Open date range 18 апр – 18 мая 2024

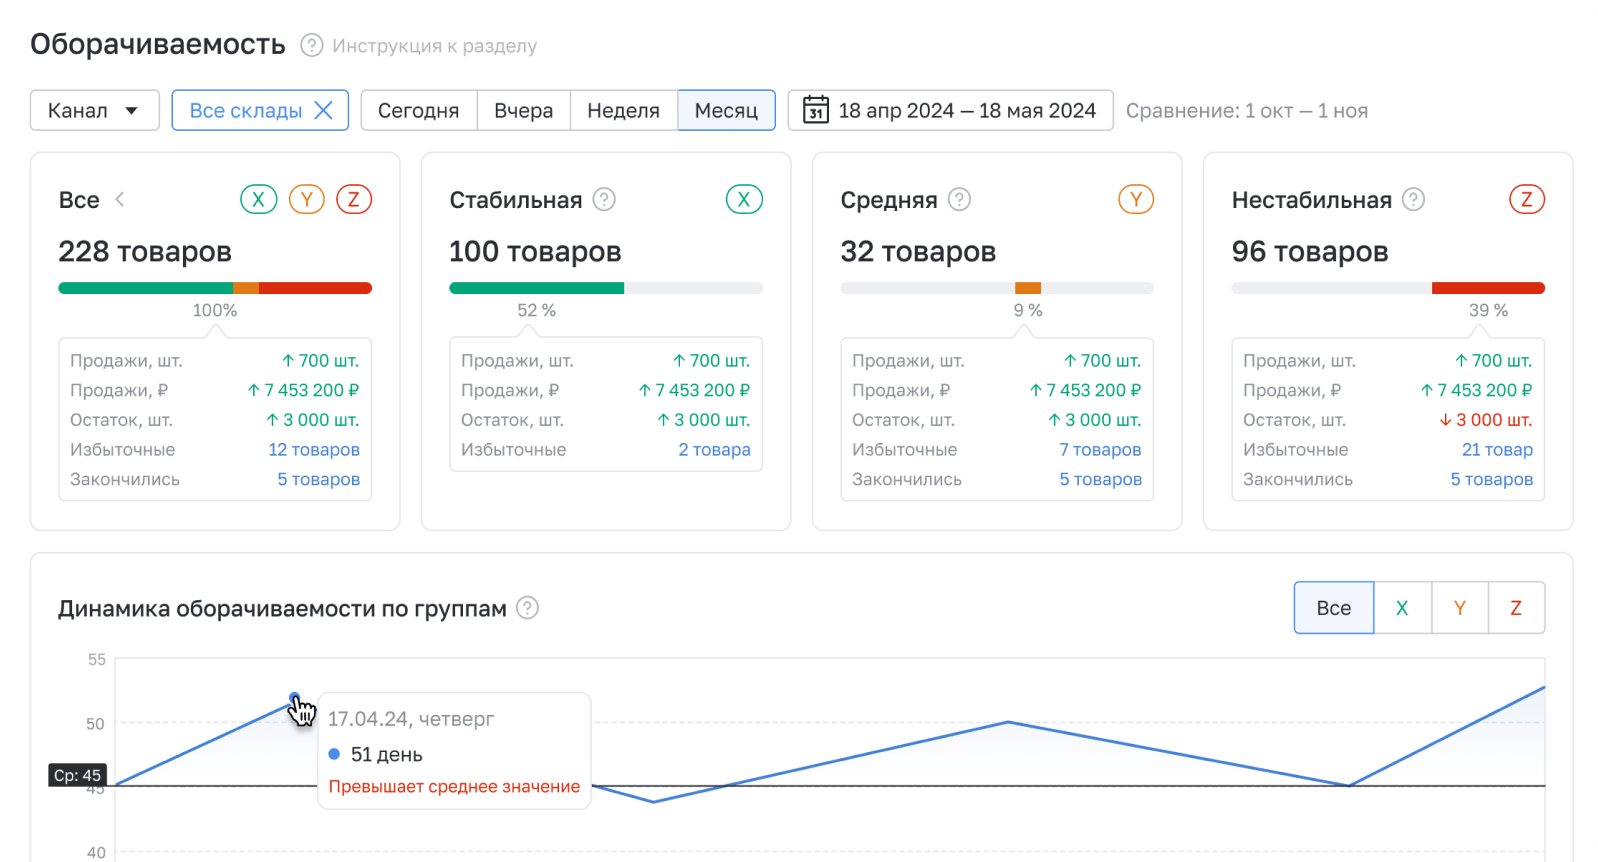(966, 110)
